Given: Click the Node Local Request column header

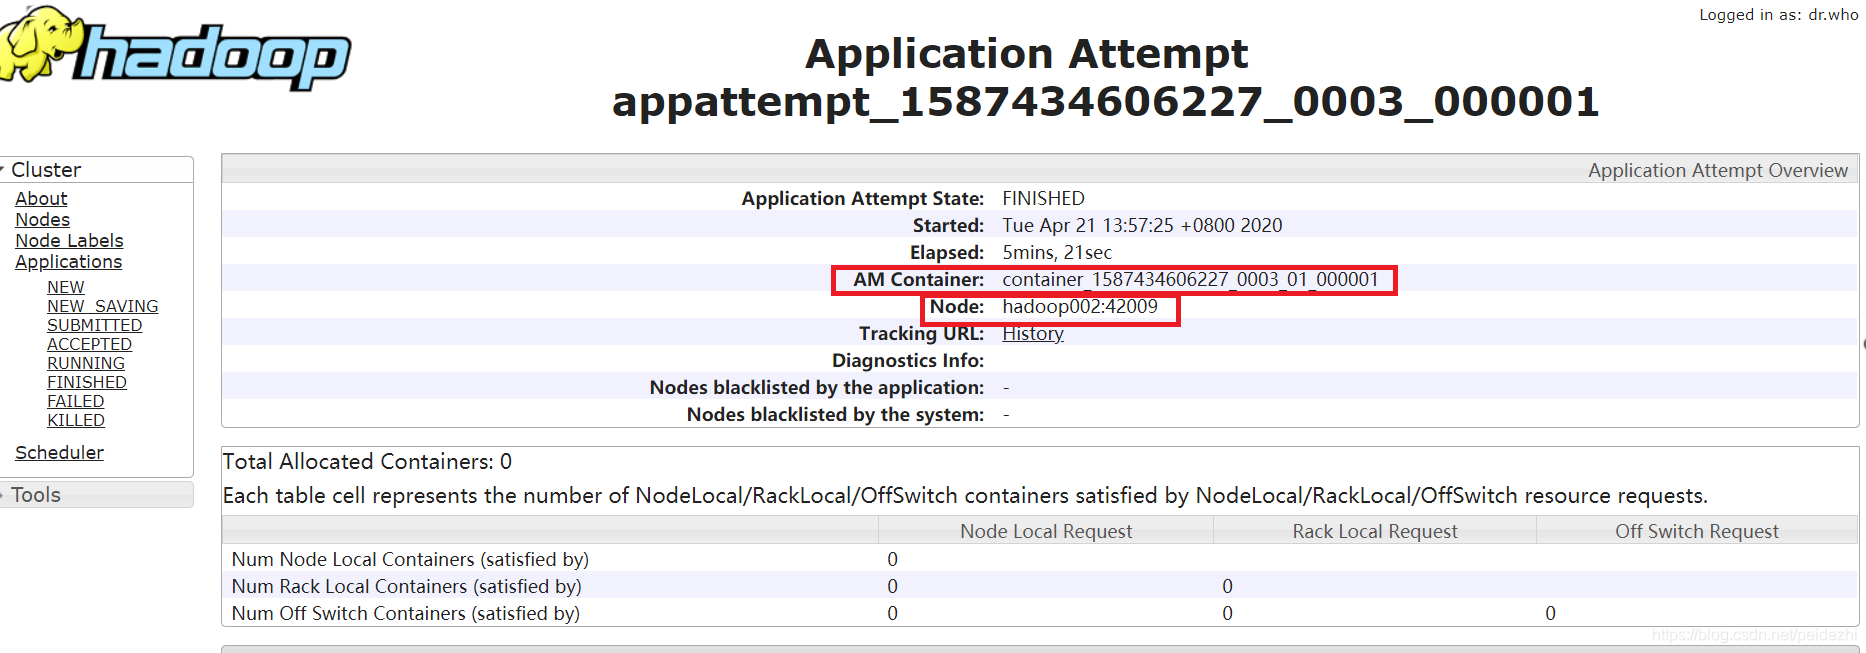Looking at the screenshot, I should click(x=1046, y=532).
